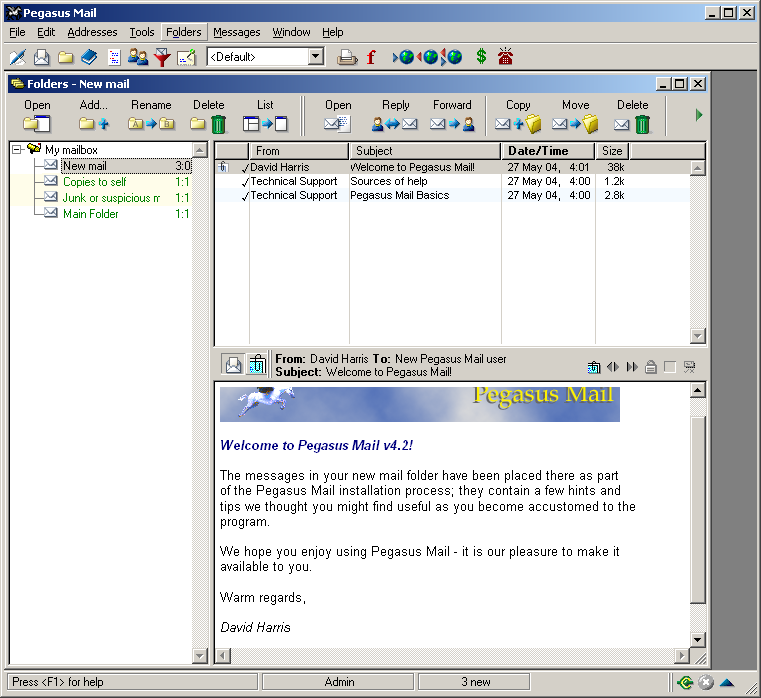Sort messages by Subject column header
Image resolution: width=761 pixels, height=698 pixels.
tap(425, 151)
